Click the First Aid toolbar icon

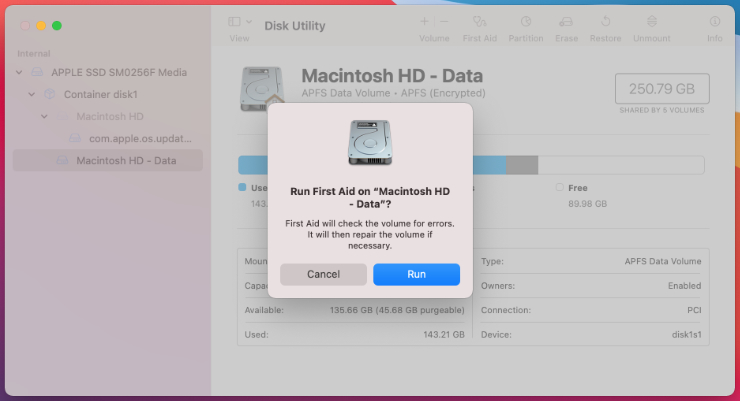(x=479, y=22)
